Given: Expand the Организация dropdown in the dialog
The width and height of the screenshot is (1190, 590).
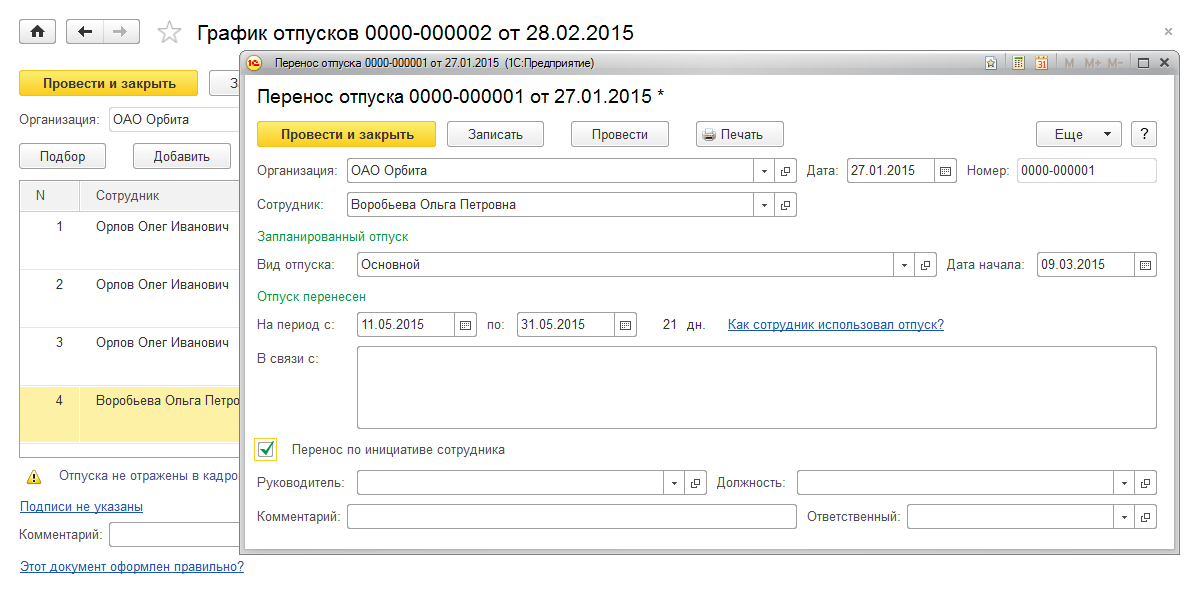Looking at the screenshot, I should click(x=765, y=171).
